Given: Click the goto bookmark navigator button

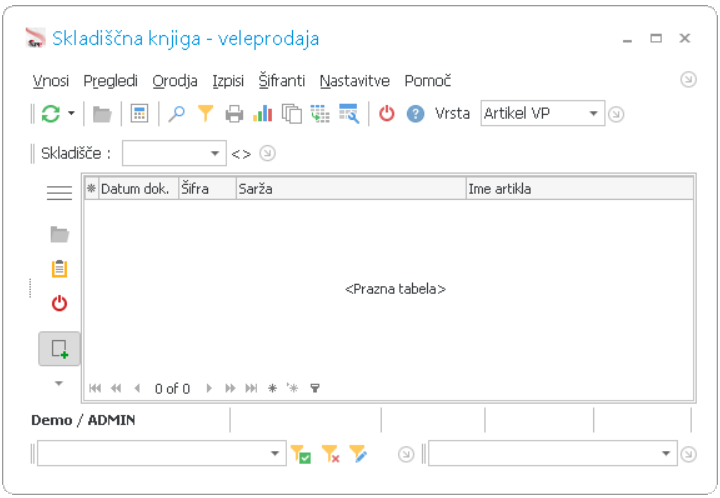Looking at the screenshot, I should coord(292,388).
